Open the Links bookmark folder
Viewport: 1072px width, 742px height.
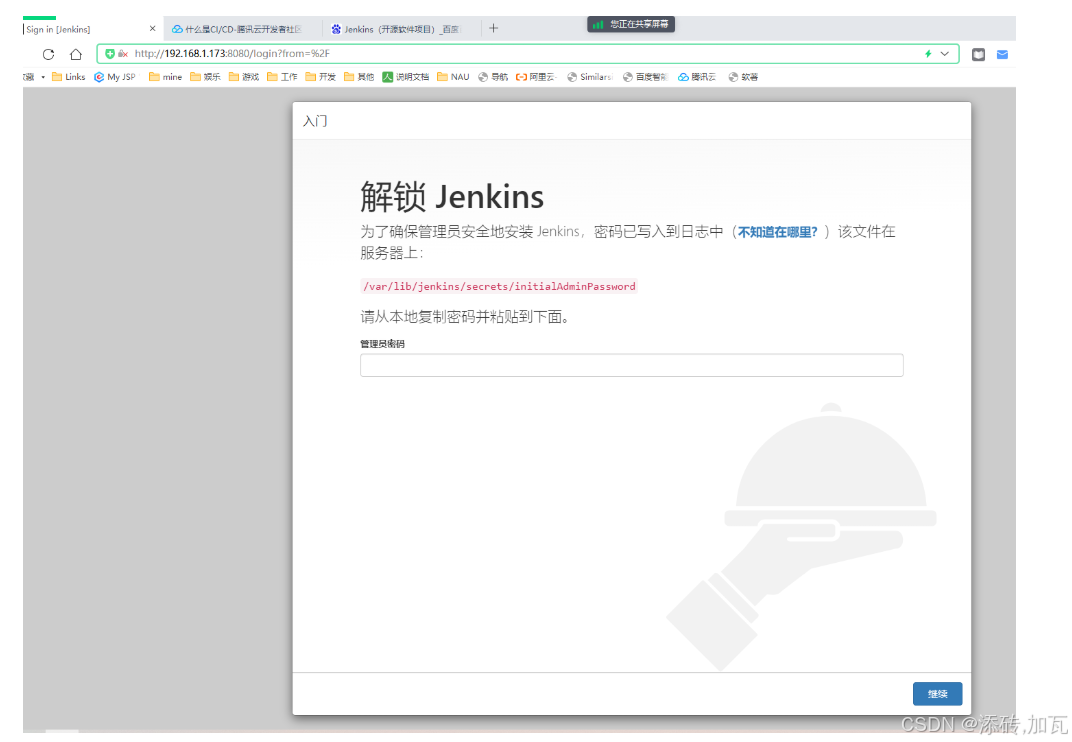click(x=68, y=77)
